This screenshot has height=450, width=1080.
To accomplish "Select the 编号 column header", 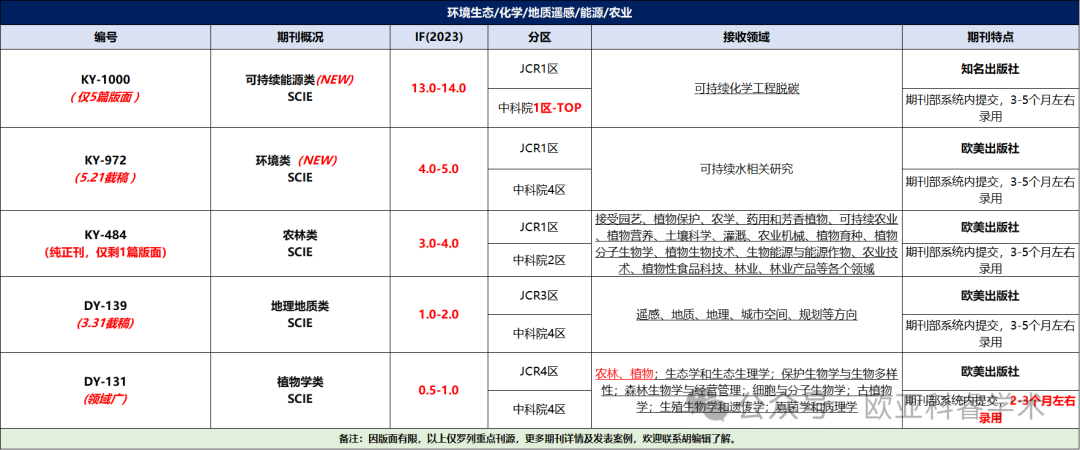I will point(106,37).
